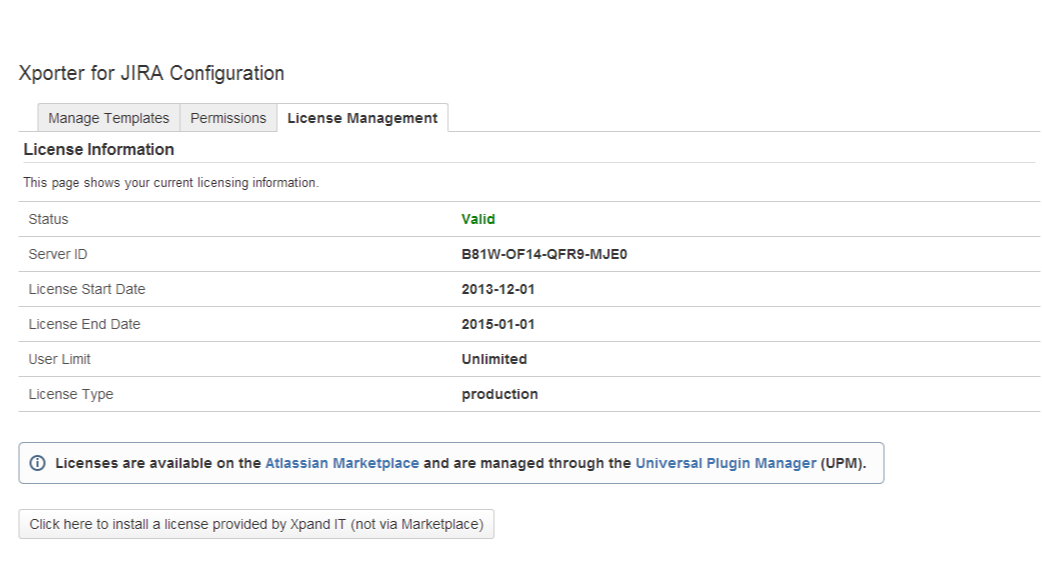Image resolution: width=1042 pixels, height=563 pixels.
Task: Click the Unlimited user limit value
Action: (494, 359)
